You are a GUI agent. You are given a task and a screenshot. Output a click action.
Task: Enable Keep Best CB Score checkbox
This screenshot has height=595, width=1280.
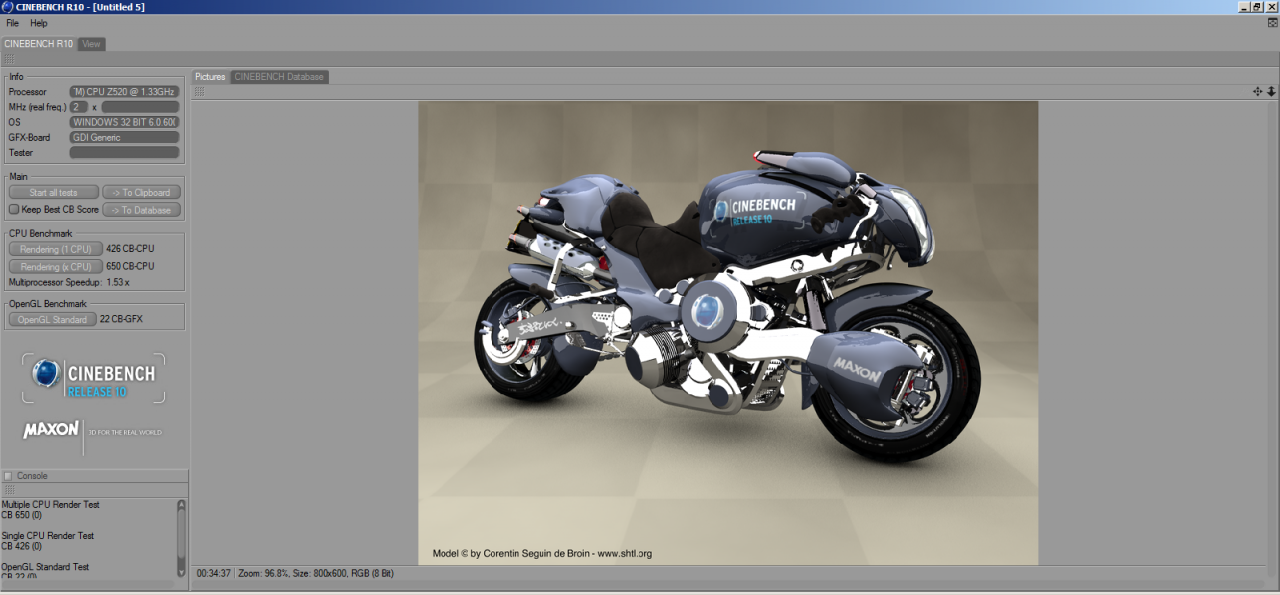coord(14,210)
